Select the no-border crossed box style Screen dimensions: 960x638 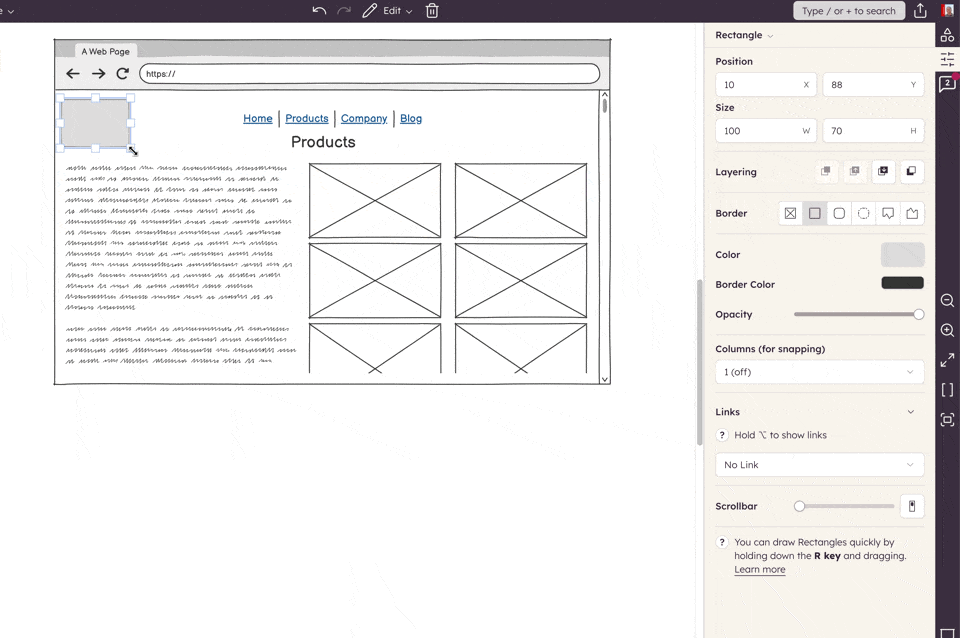tap(791, 214)
